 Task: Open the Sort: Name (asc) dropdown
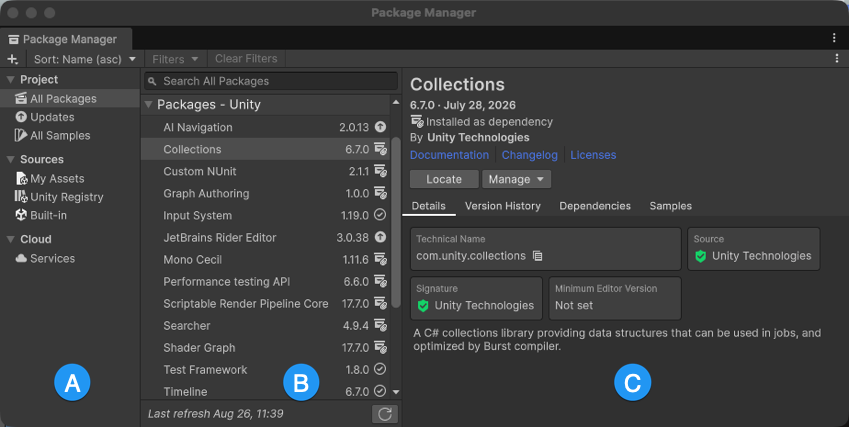point(84,59)
